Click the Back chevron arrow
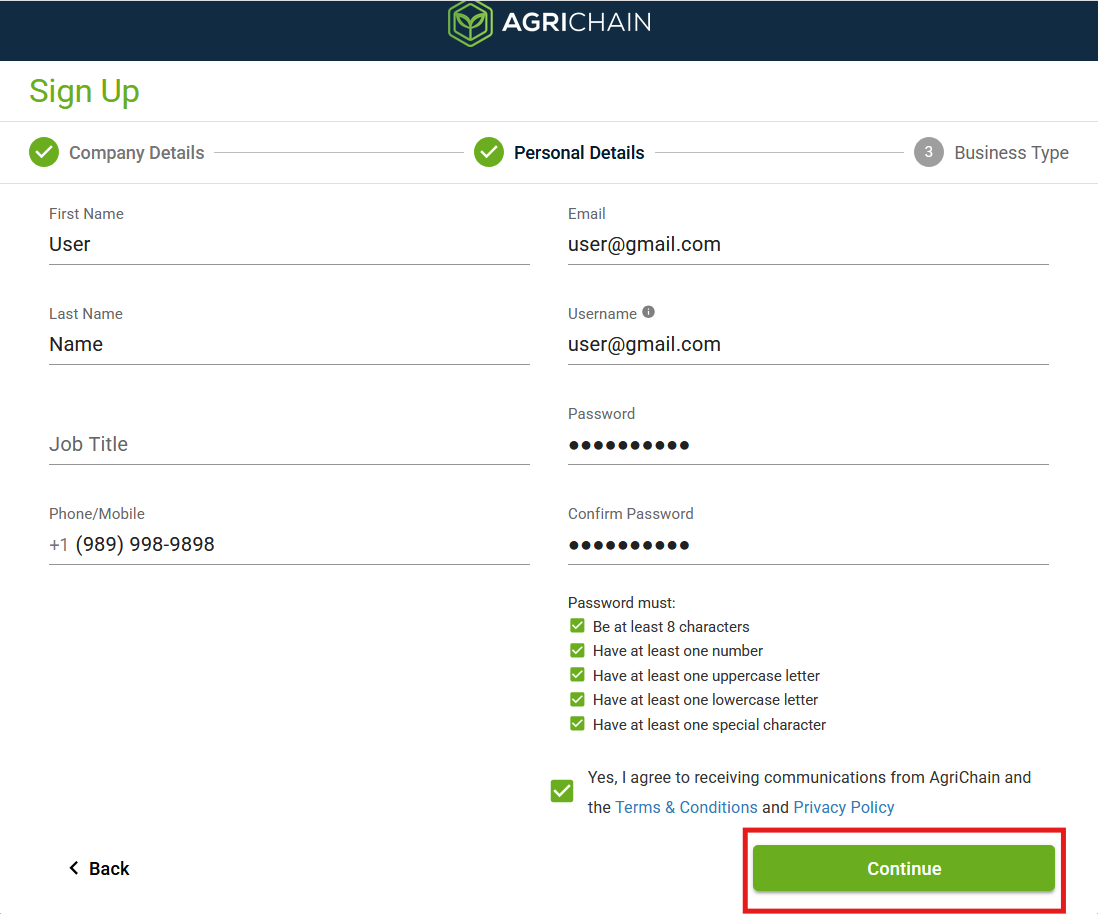The width and height of the screenshot is (1098, 915). [74, 868]
